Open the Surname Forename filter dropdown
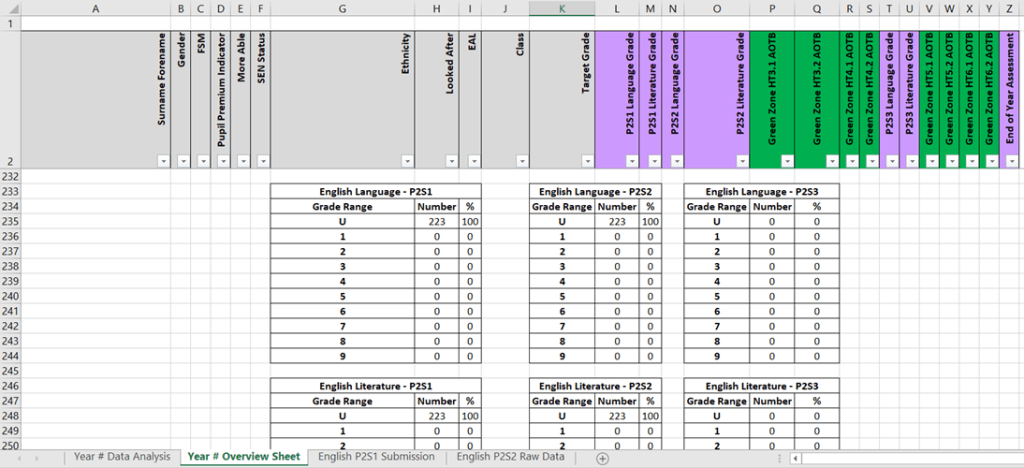Viewport: 1024px width, 468px height. tap(162, 161)
